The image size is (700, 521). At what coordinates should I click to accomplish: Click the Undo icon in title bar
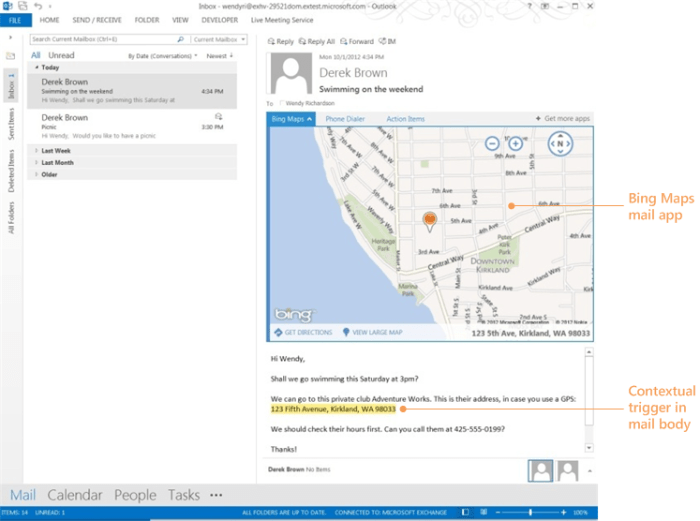point(37,6)
